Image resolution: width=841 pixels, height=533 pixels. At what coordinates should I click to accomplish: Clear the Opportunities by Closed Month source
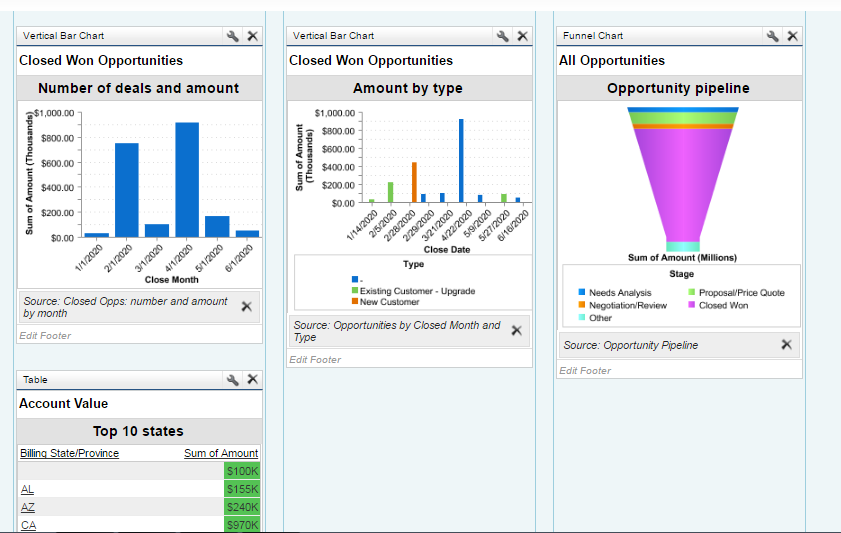coord(516,331)
